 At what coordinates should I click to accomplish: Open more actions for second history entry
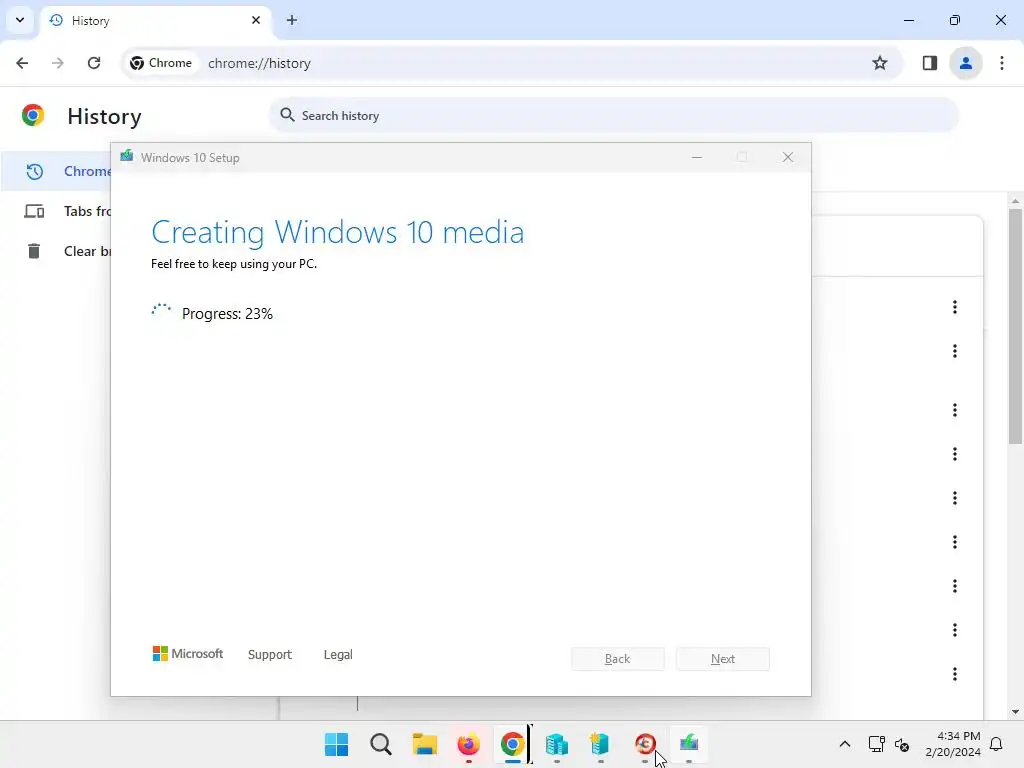pos(955,351)
